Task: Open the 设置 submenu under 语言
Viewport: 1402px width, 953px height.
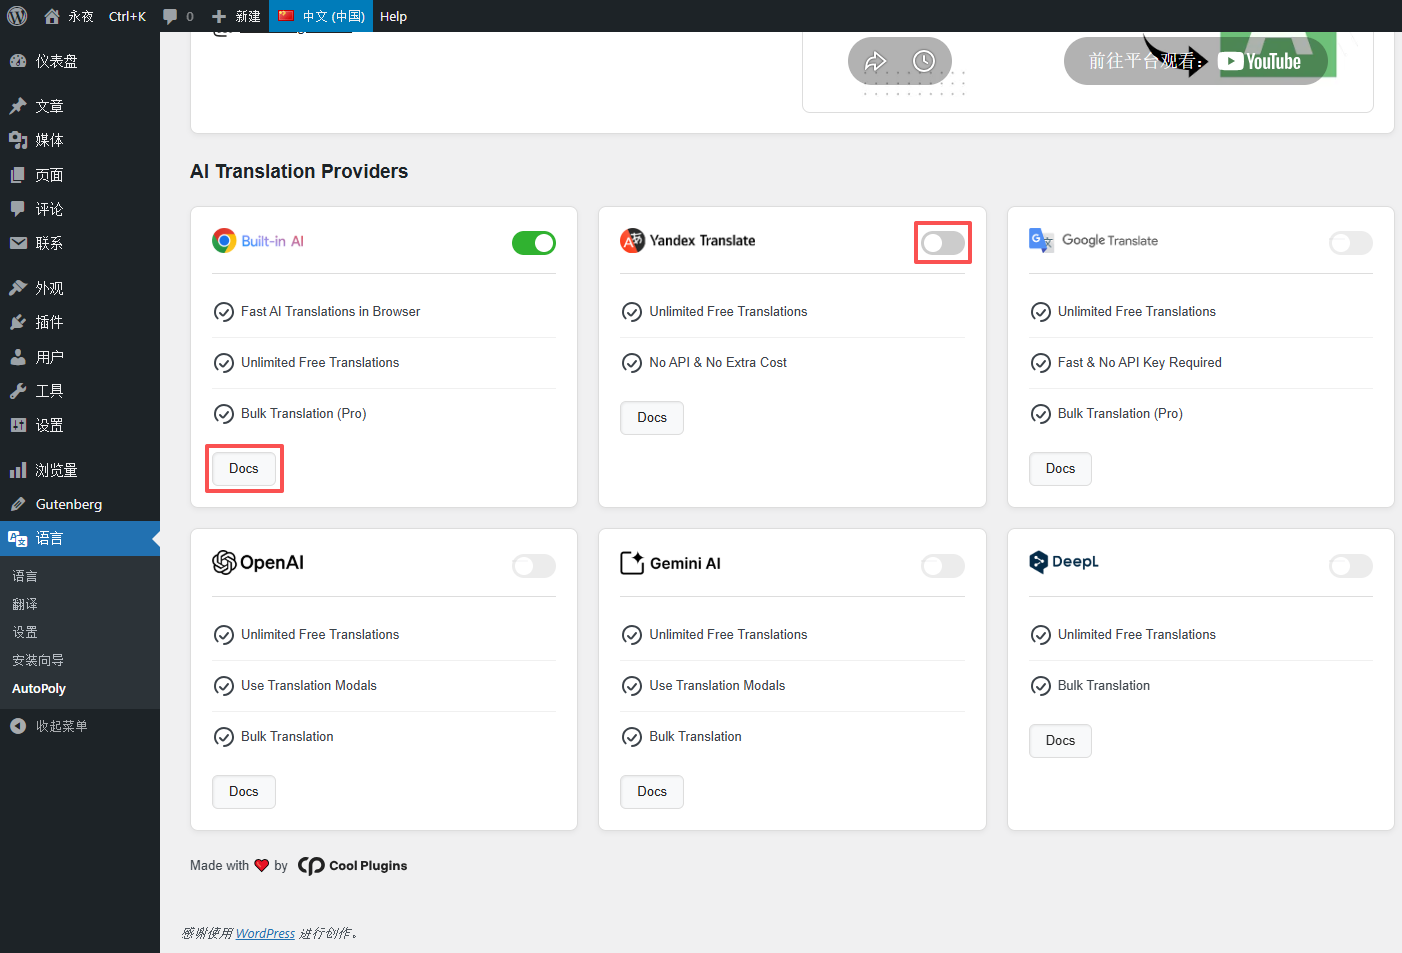Action: 25,632
